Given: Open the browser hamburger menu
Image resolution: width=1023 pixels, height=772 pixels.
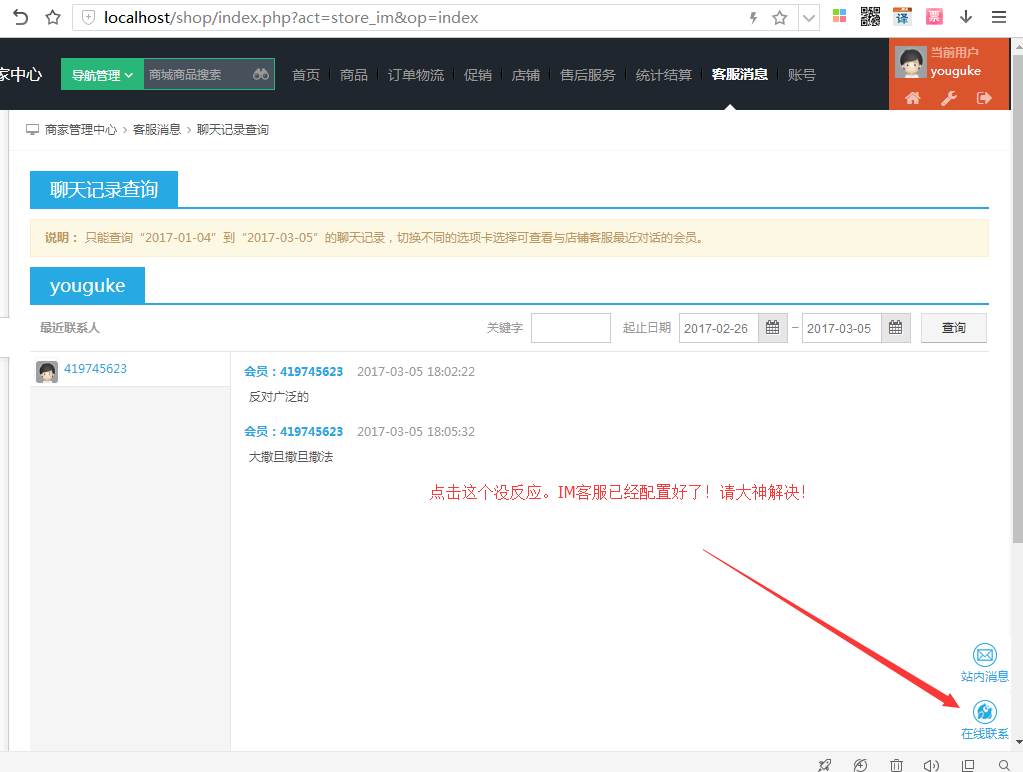Looking at the screenshot, I should click(999, 17).
